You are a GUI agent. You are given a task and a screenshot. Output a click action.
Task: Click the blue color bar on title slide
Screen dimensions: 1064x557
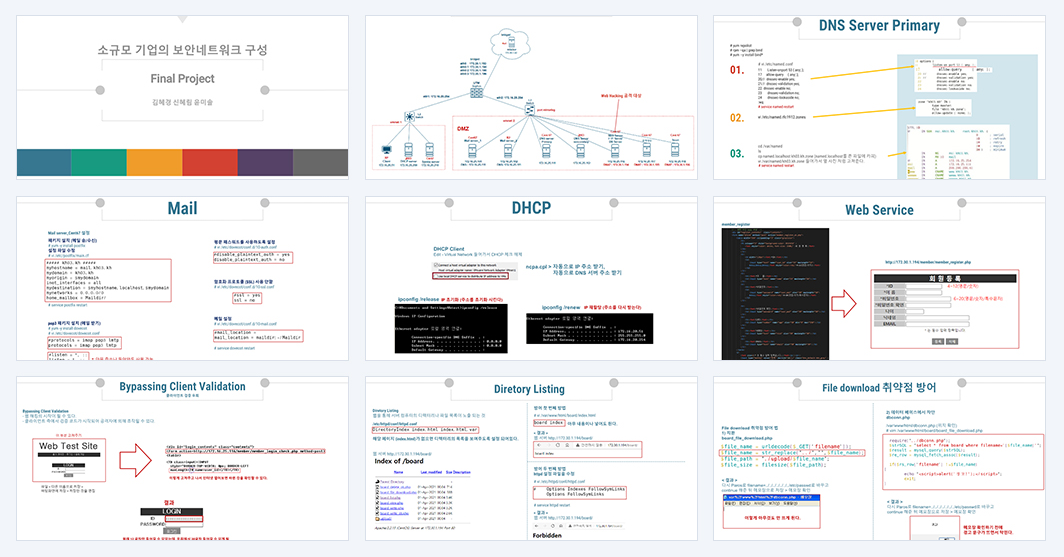click(43, 163)
